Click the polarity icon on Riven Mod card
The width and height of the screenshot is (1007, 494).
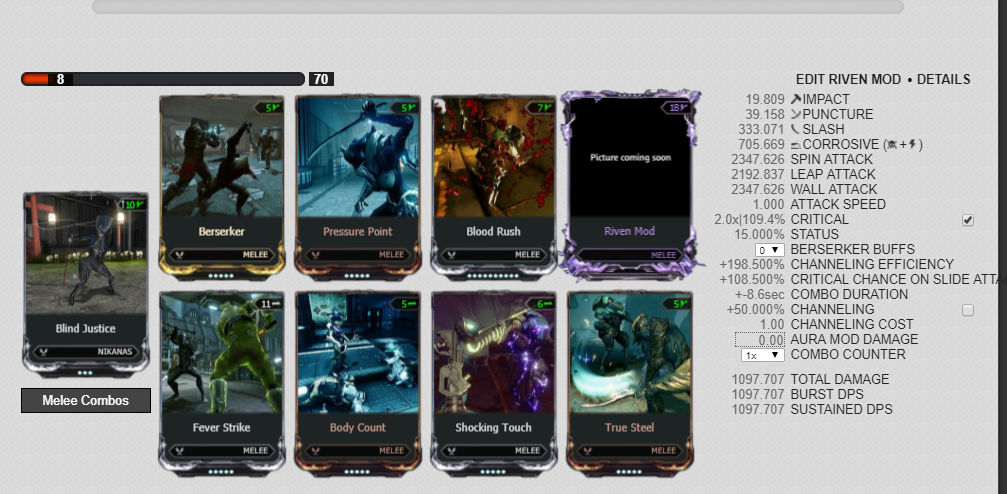click(678, 107)
